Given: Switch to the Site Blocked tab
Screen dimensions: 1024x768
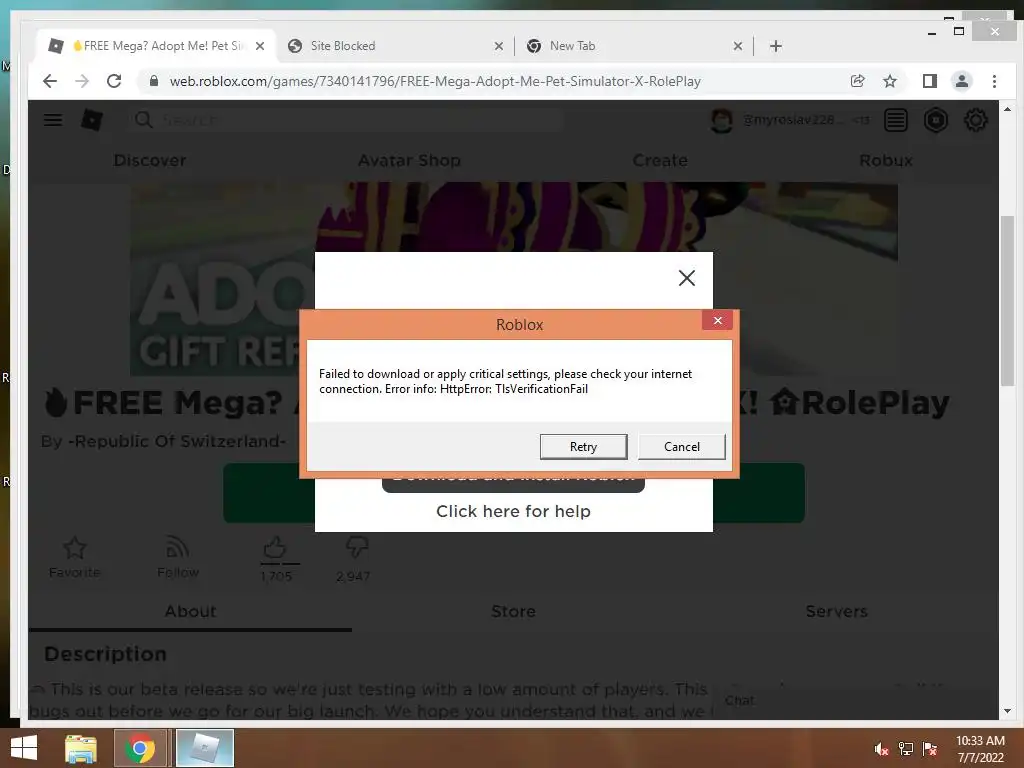Looking at the screenshot, I should pyautogui.click(x=395, y=46).
